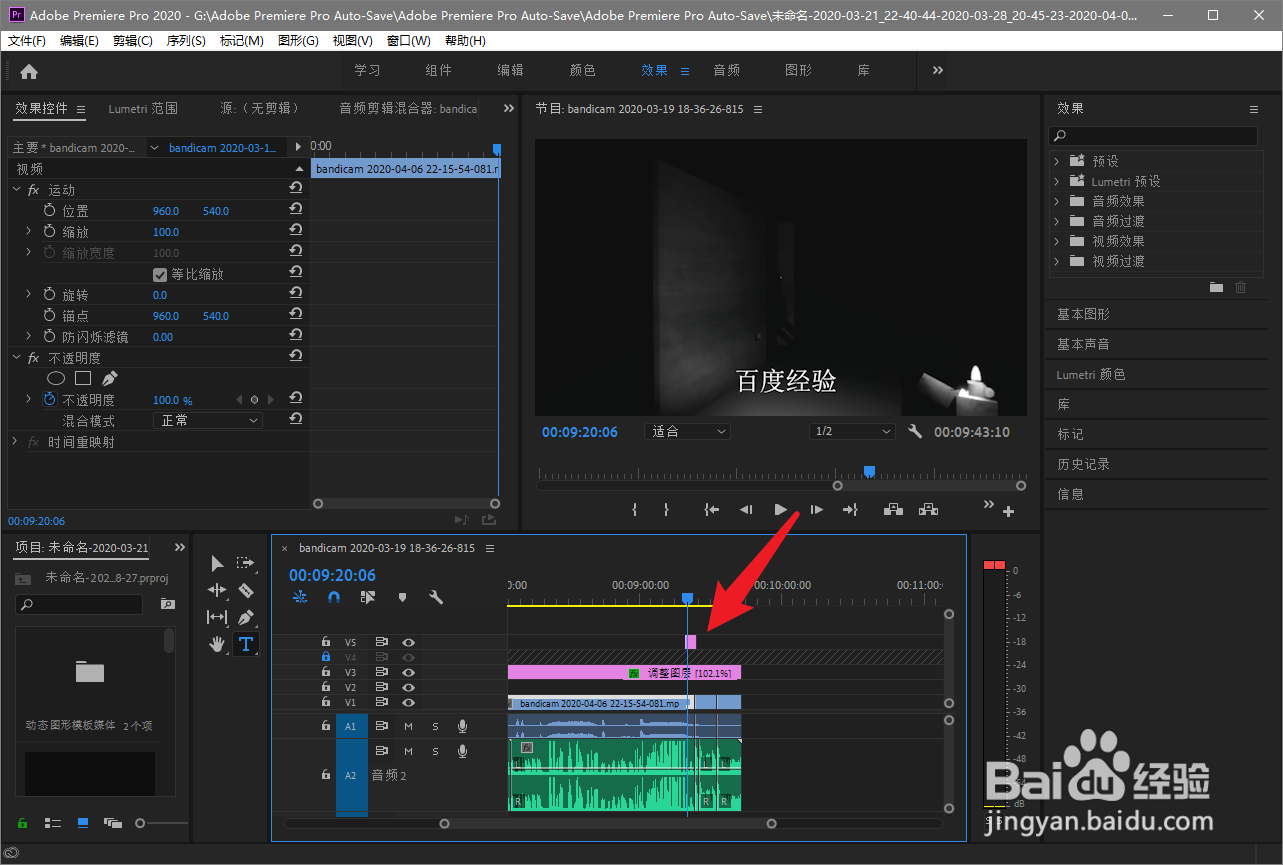Select the ellipse mask tool under Opacity
This screenshot has width=1283, height=865.
[57, 378]
